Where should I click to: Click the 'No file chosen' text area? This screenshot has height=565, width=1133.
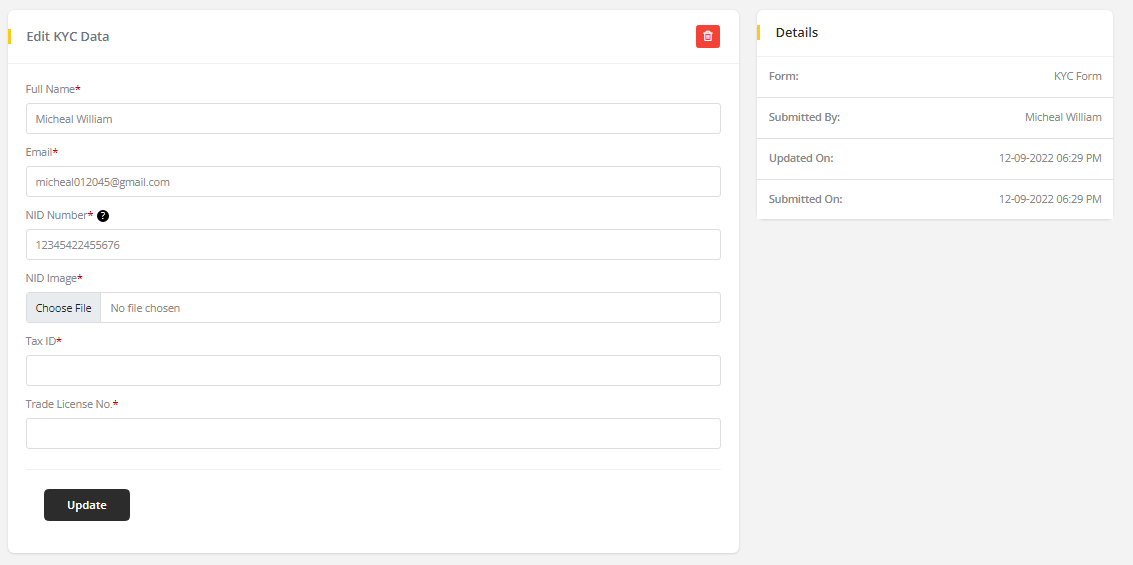click(x=146, y=308)
